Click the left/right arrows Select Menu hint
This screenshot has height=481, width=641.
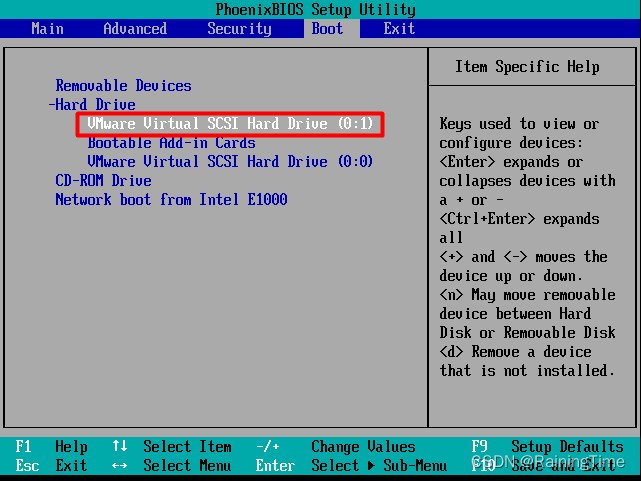coord(172,465)
